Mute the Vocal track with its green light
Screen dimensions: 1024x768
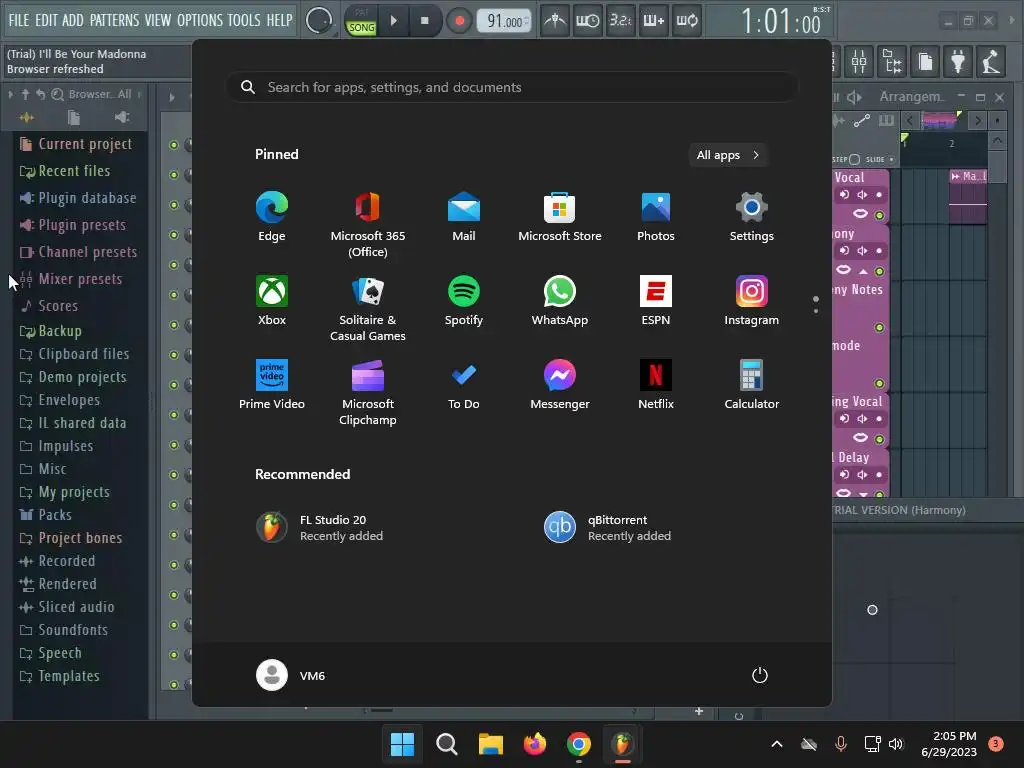(x=880, y=216)
